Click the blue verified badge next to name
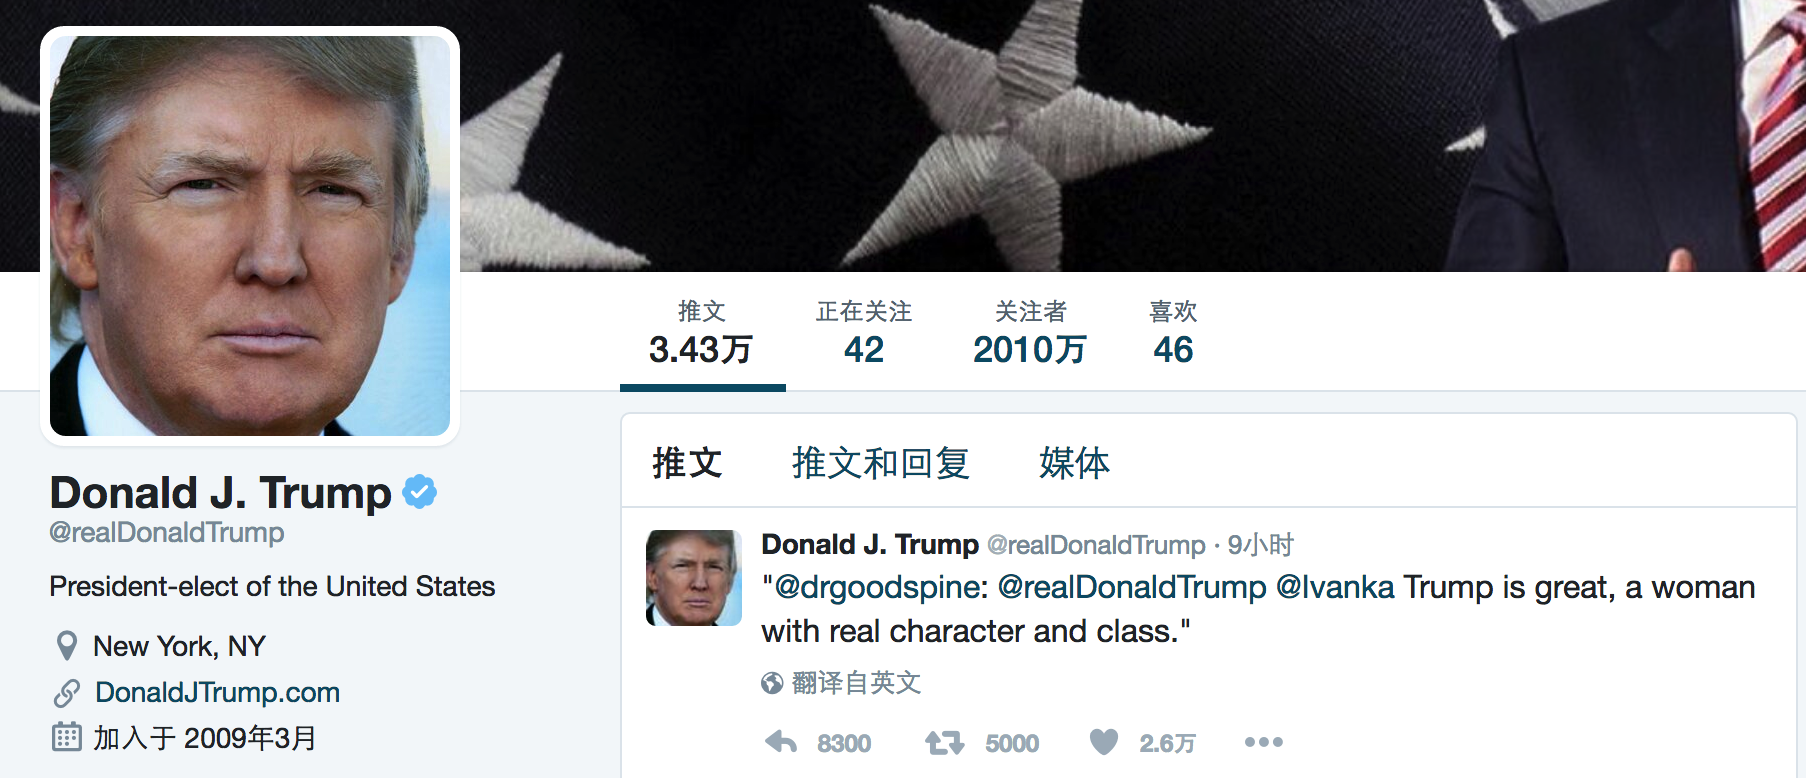Screen dimensions: 1806x778 tap(420, 491)
